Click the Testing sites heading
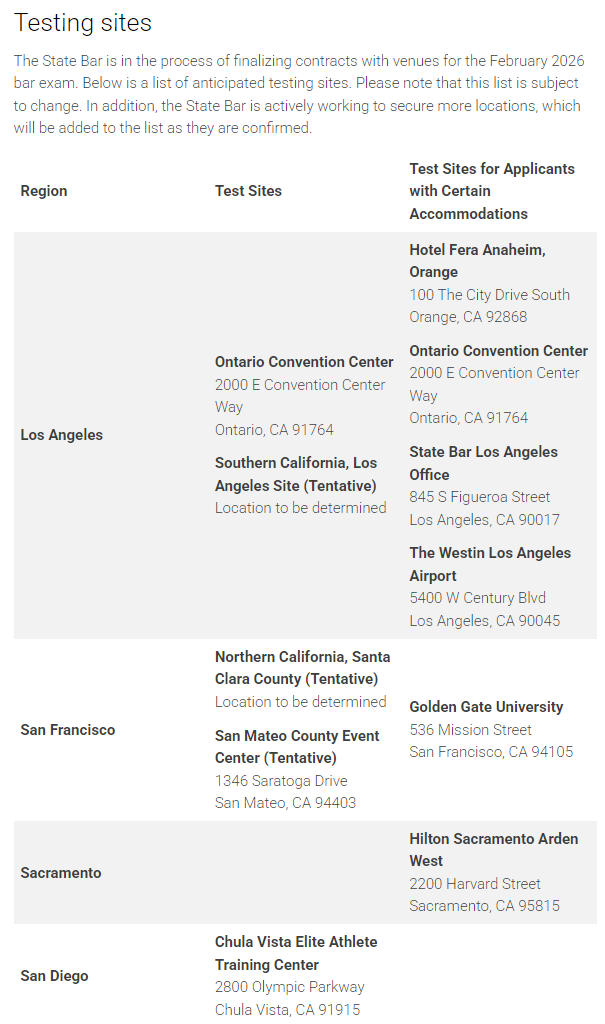The width and height of the screenshot is (605, 1024). point(83,23)
